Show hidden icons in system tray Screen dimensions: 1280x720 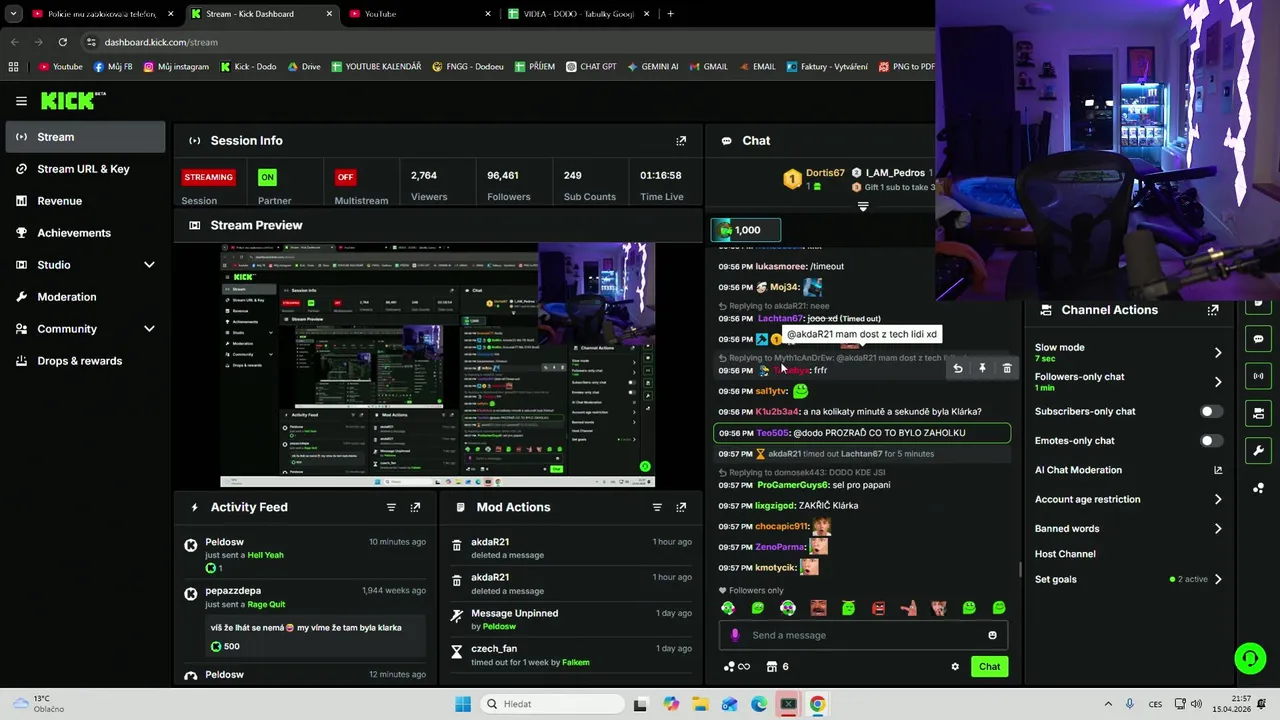click(x=1108, y=704)
